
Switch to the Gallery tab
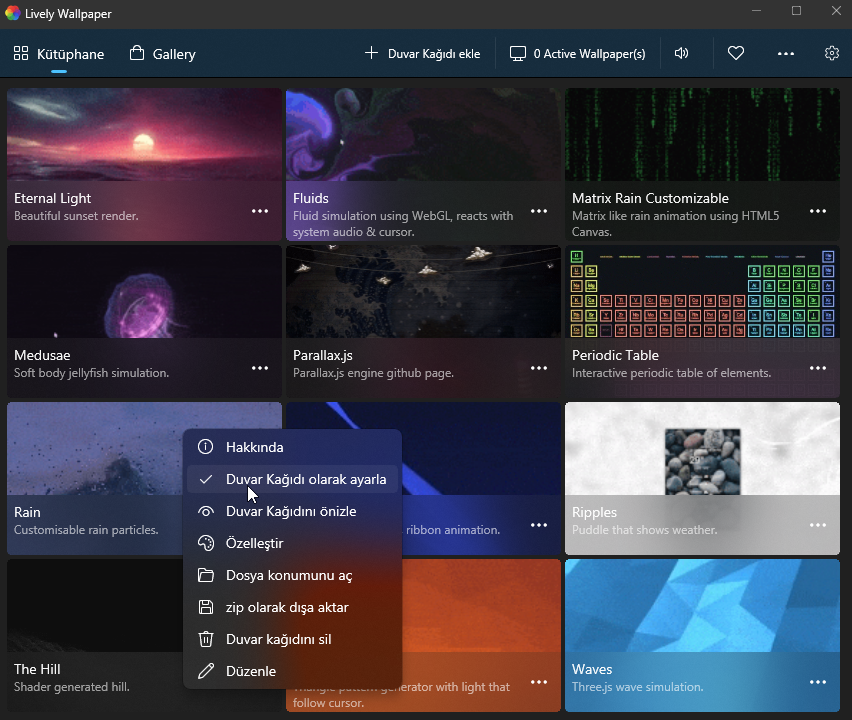(x=161, y=53)
